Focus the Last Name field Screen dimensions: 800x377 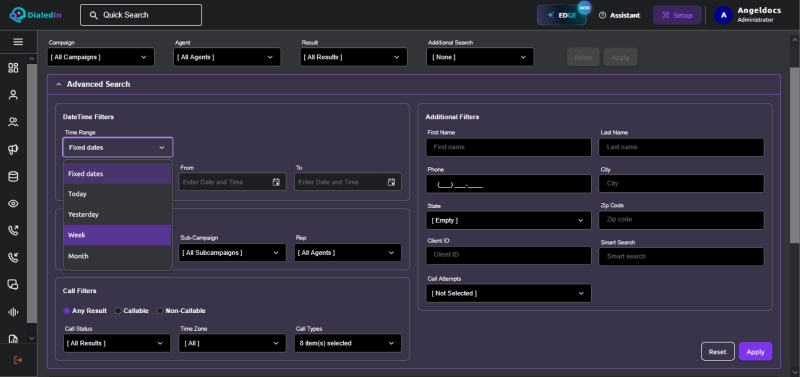tap(681, 147)
